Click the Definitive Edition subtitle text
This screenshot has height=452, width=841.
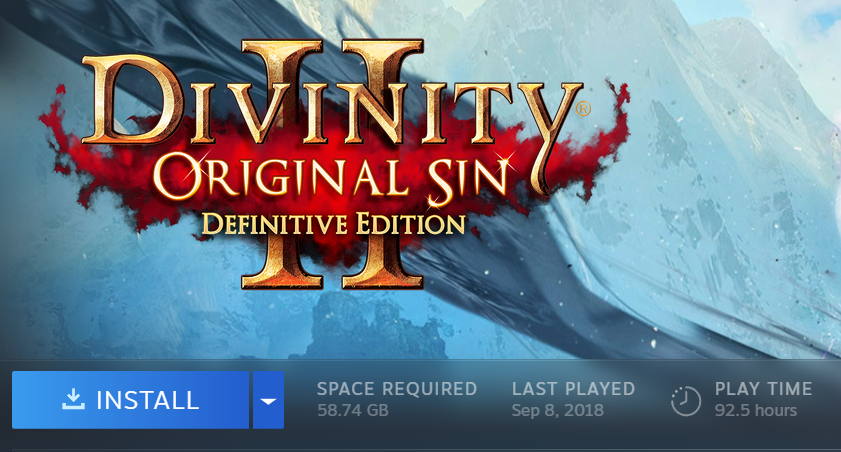(333, 224)
